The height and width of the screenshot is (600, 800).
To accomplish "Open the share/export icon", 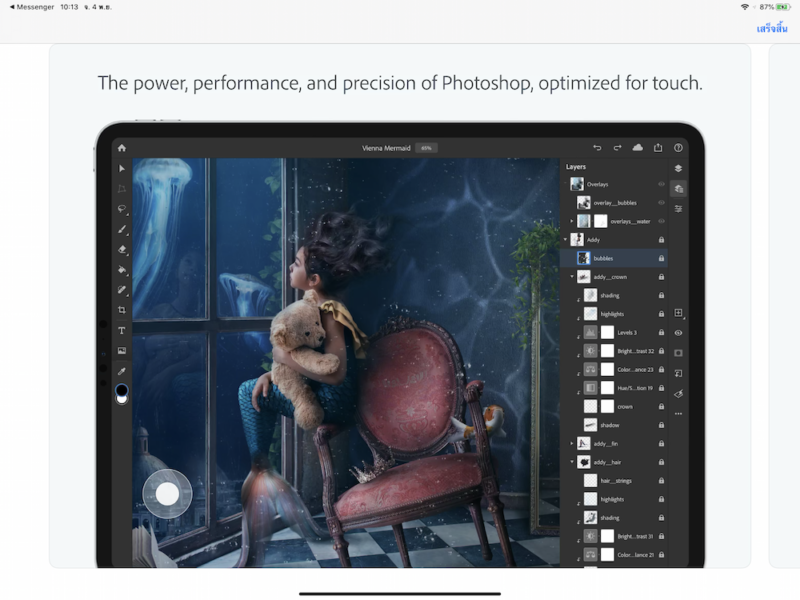I will pos(658,148).
